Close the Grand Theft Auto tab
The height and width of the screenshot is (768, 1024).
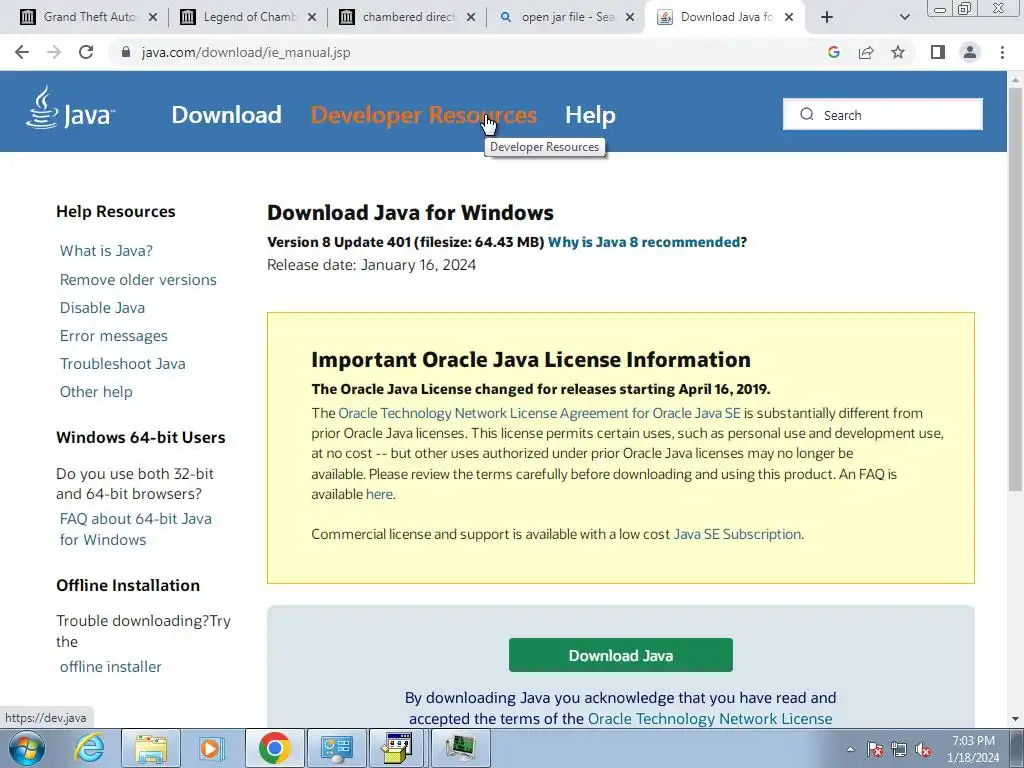tap(153, 18)
